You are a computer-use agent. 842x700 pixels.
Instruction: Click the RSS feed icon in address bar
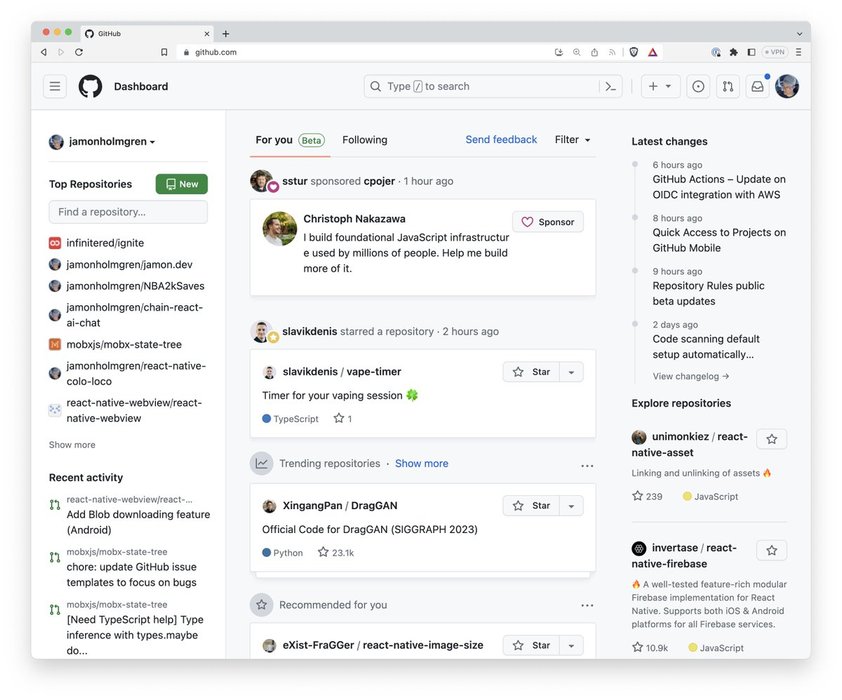pyautogui.click(x=612, y=52)
